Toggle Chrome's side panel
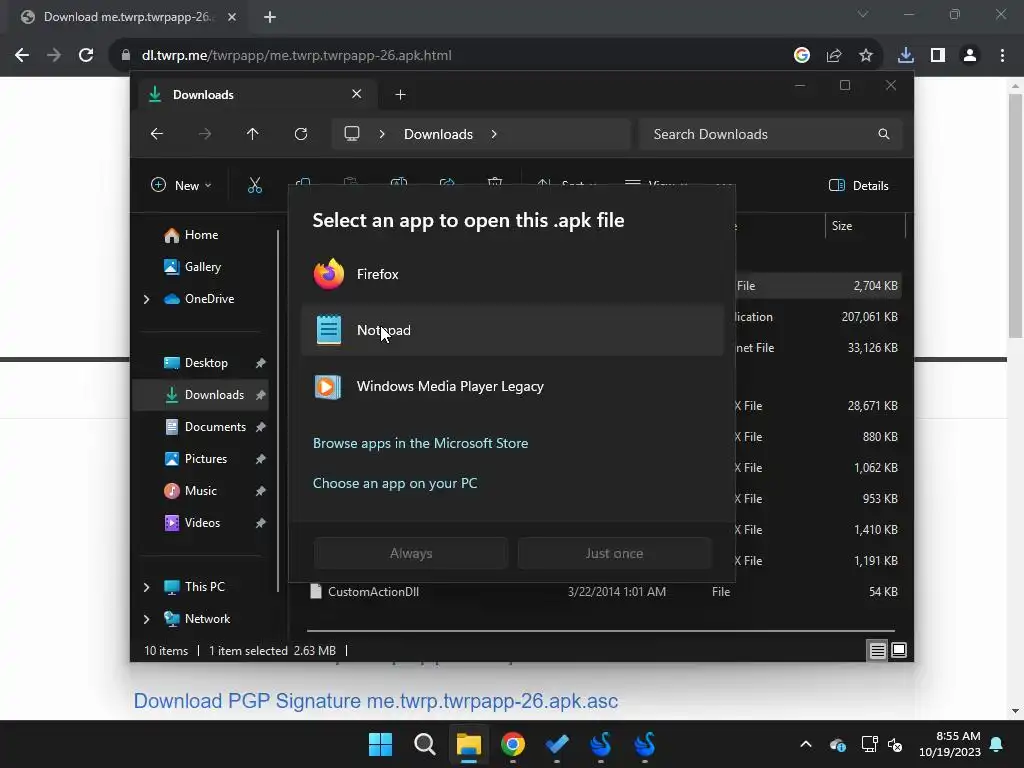1024x768 pixels. point(938,56)
